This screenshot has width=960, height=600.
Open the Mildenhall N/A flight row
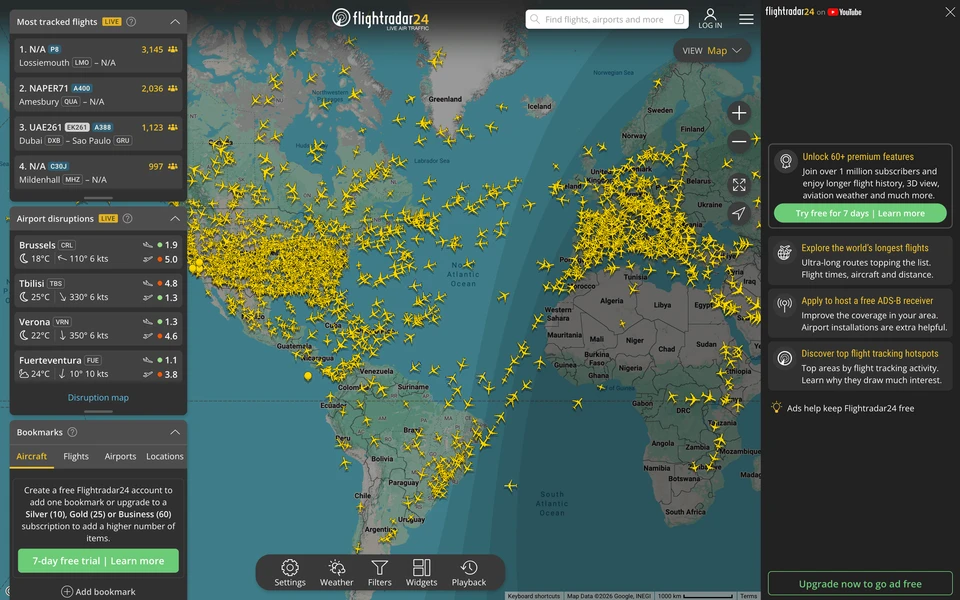(98, 173)
